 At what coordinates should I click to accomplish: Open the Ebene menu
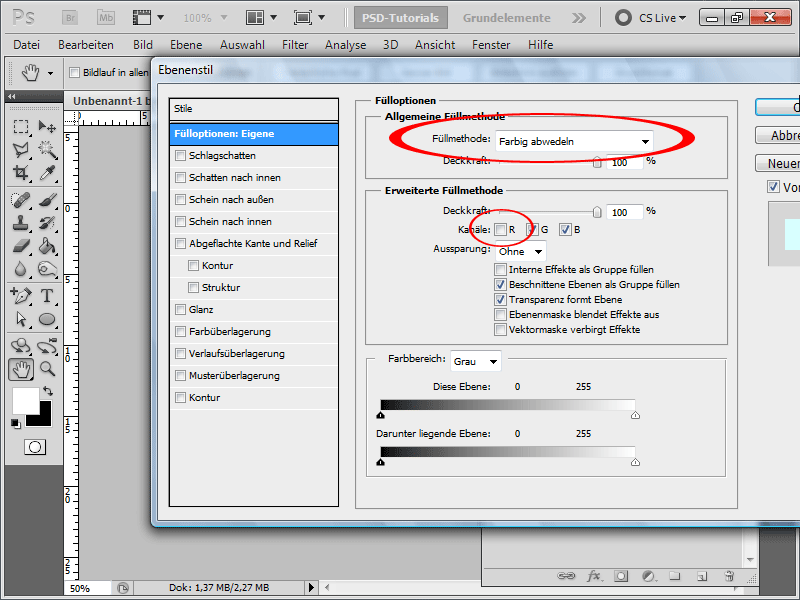point(186,45)
